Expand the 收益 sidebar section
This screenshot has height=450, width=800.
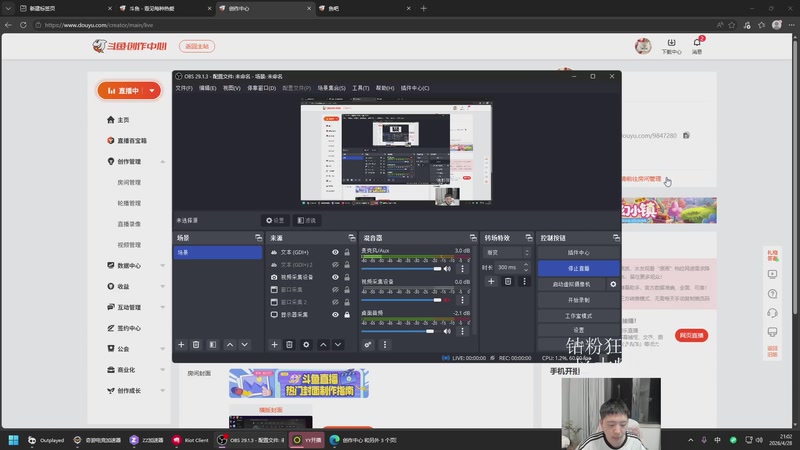pos(163,287)
